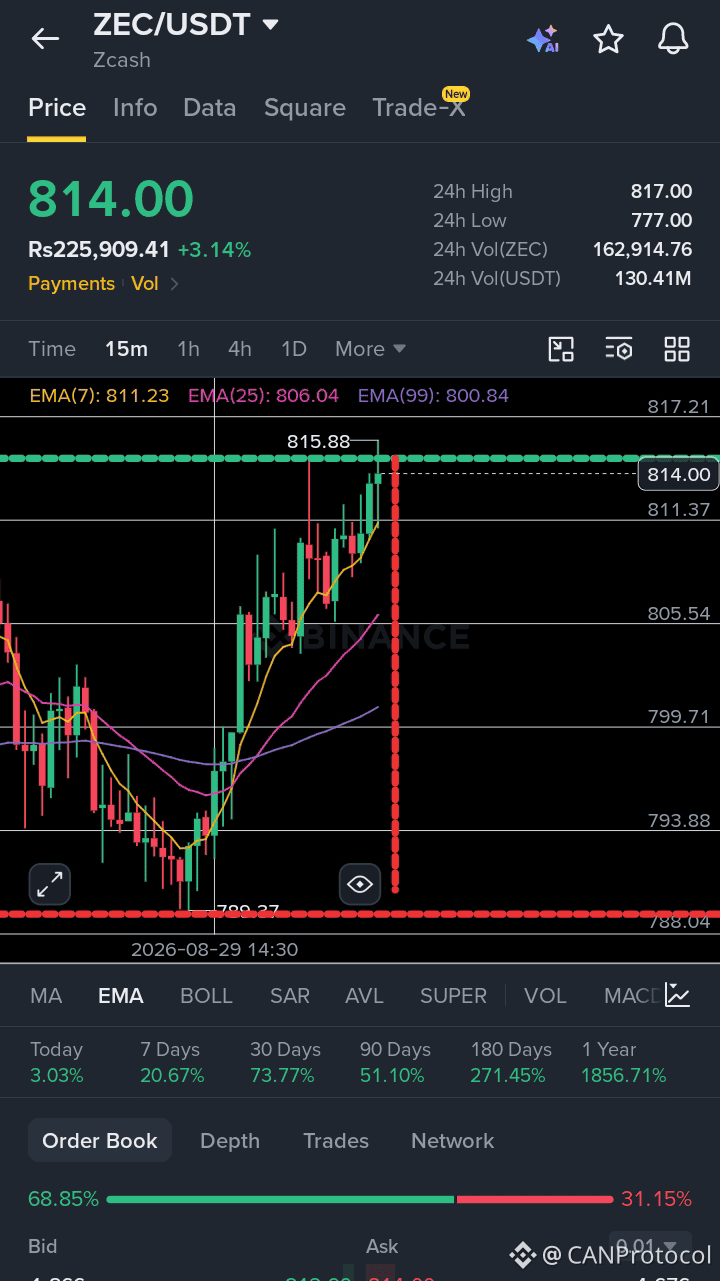
Task: Set a price alert bell
Action: pos(673,39)
